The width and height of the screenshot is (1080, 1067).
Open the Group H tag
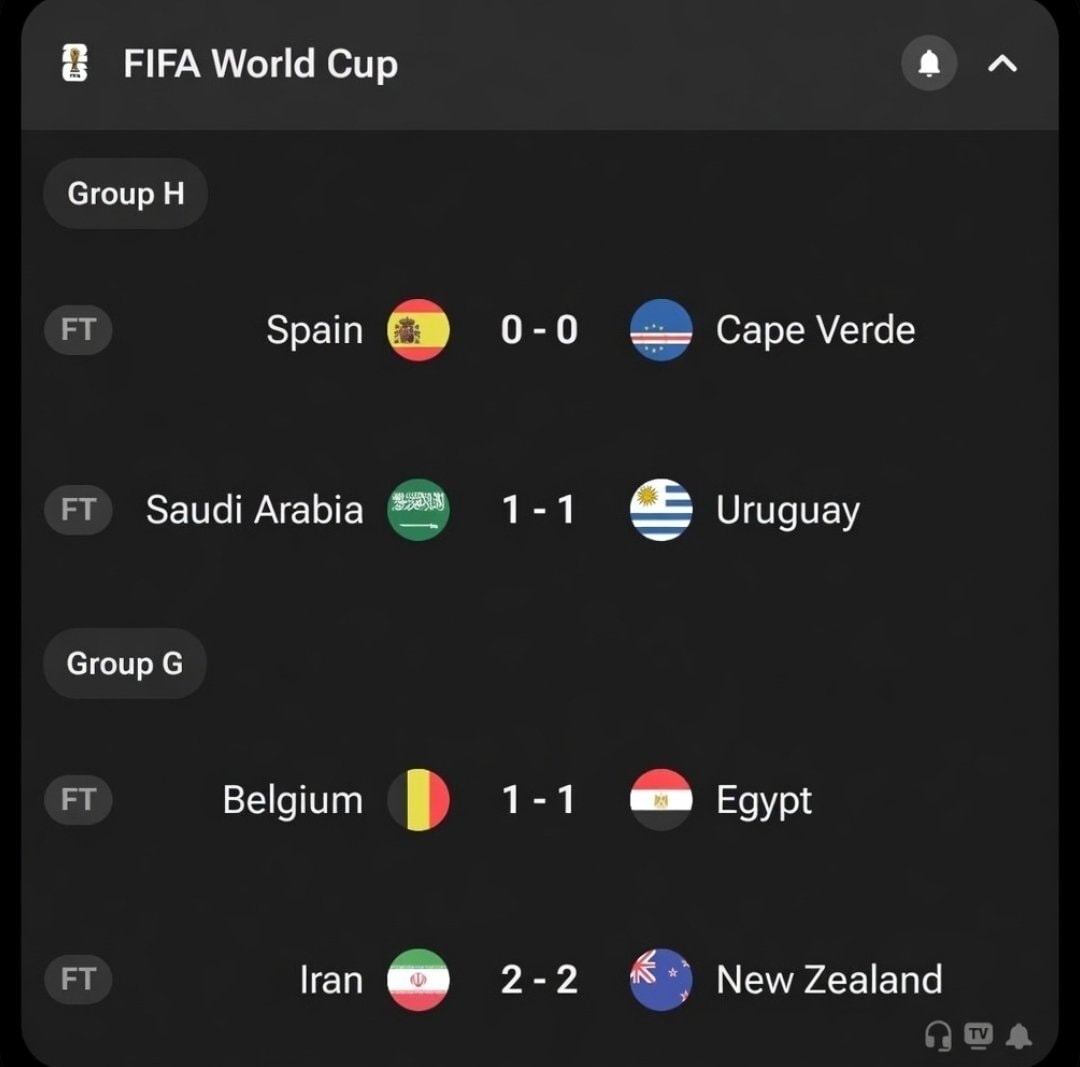tap(125, 194)
